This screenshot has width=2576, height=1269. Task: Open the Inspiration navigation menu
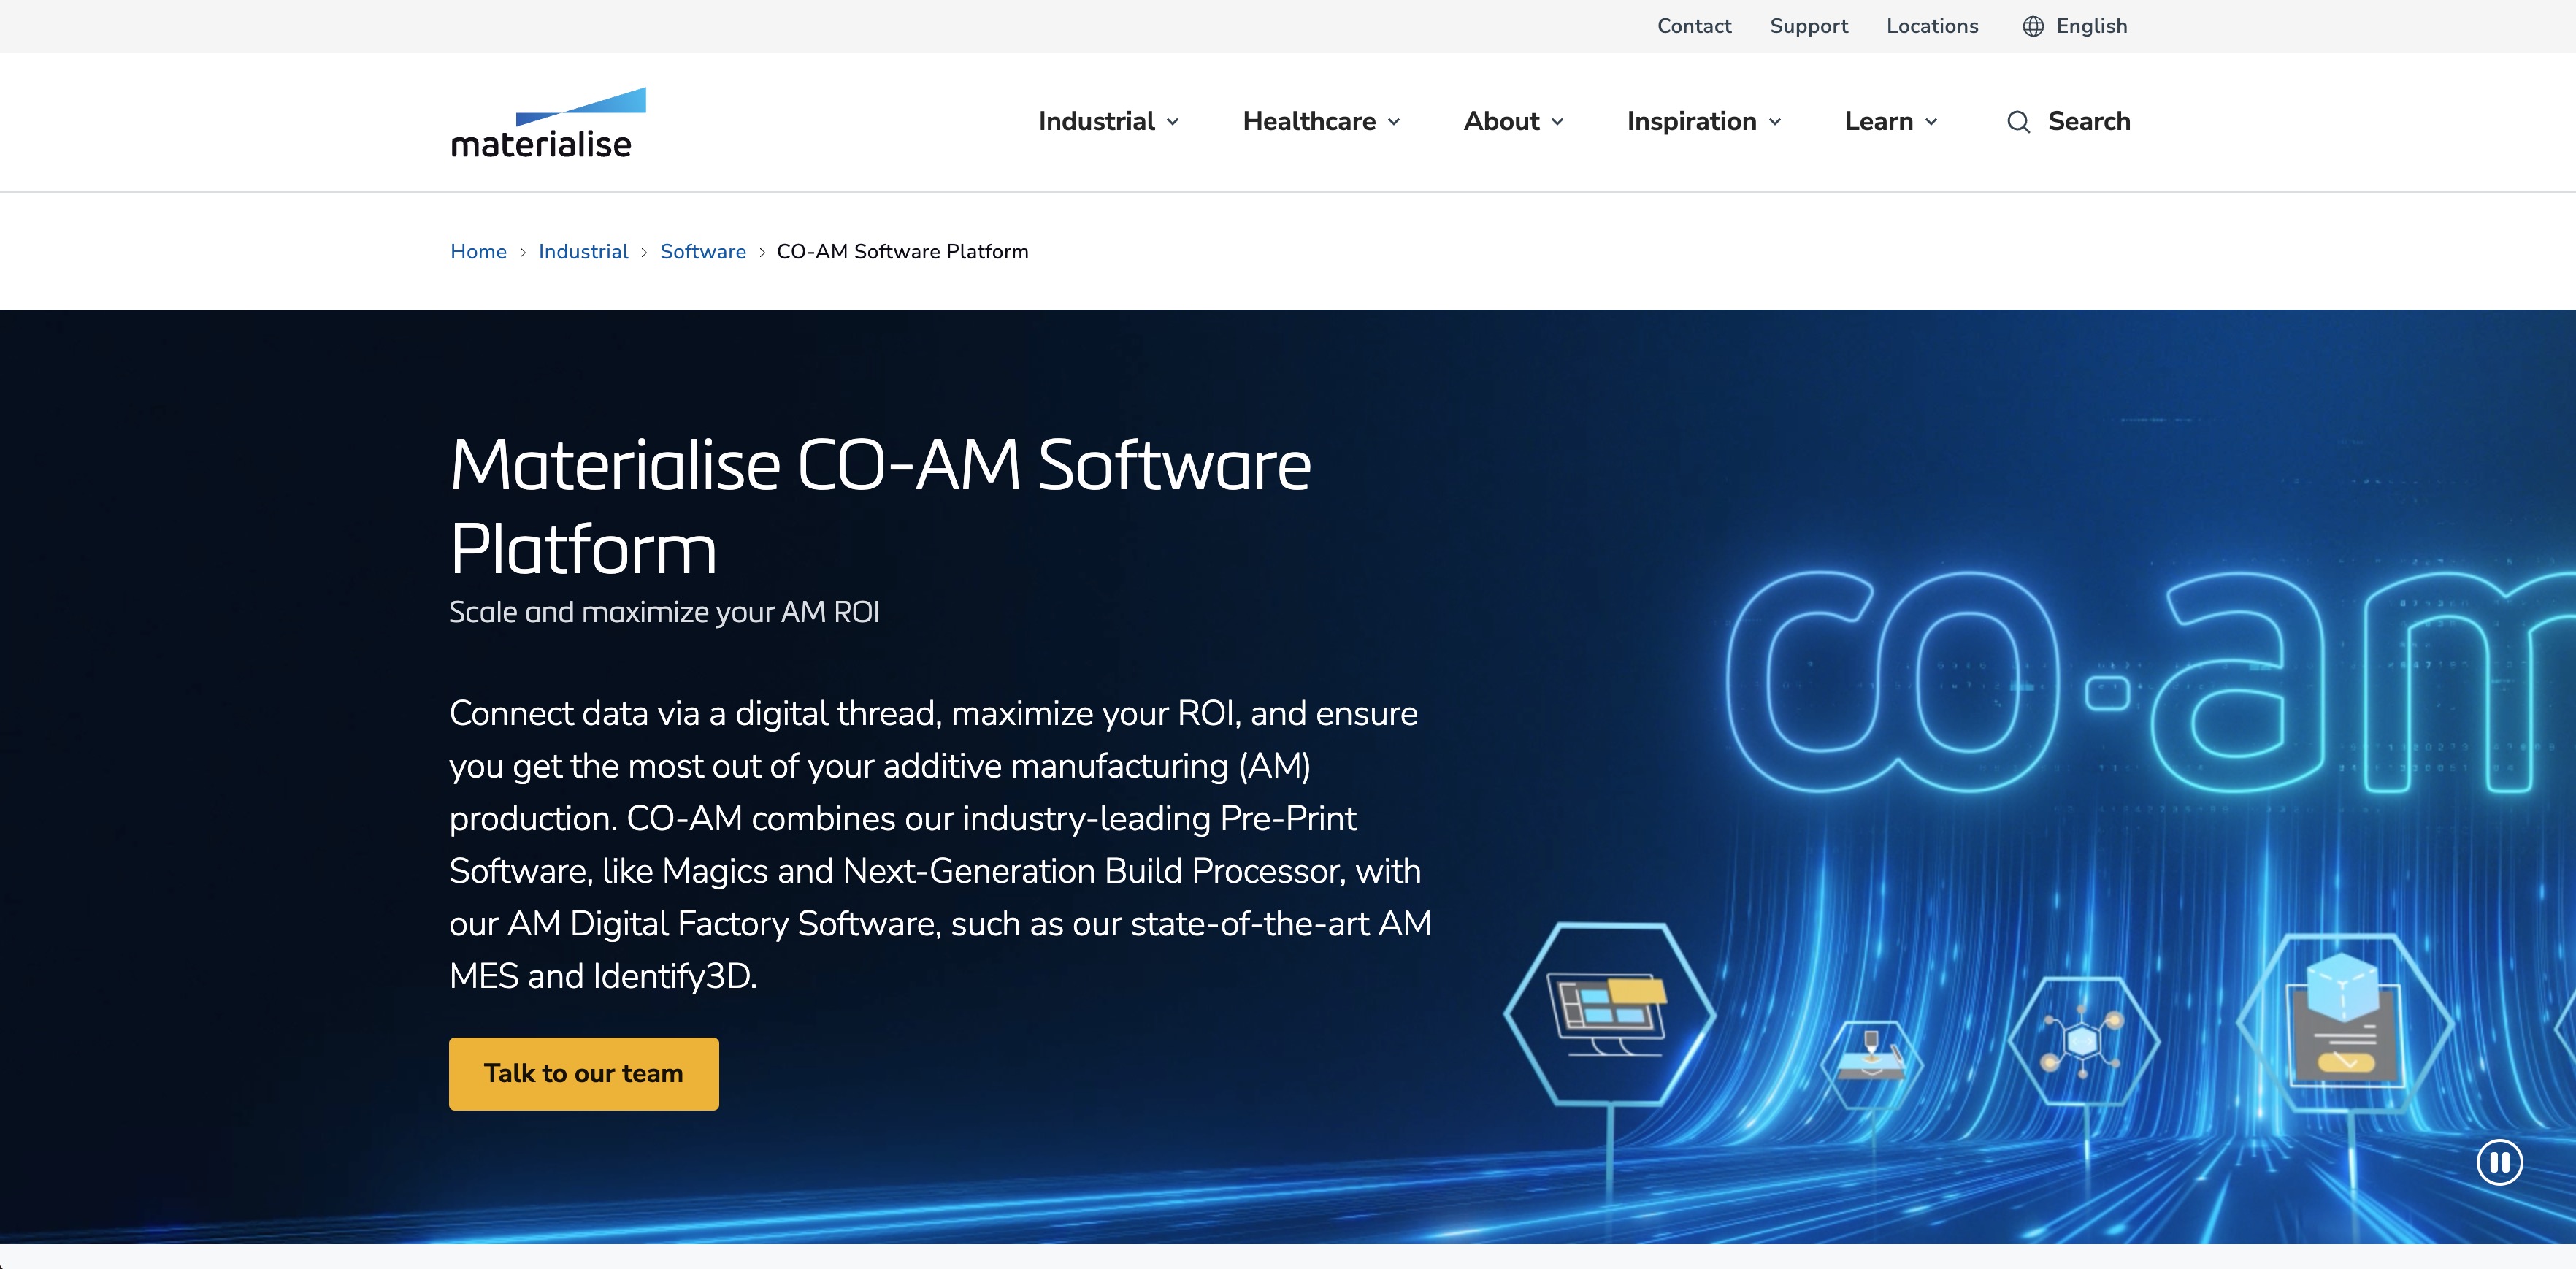[1704, 121]
